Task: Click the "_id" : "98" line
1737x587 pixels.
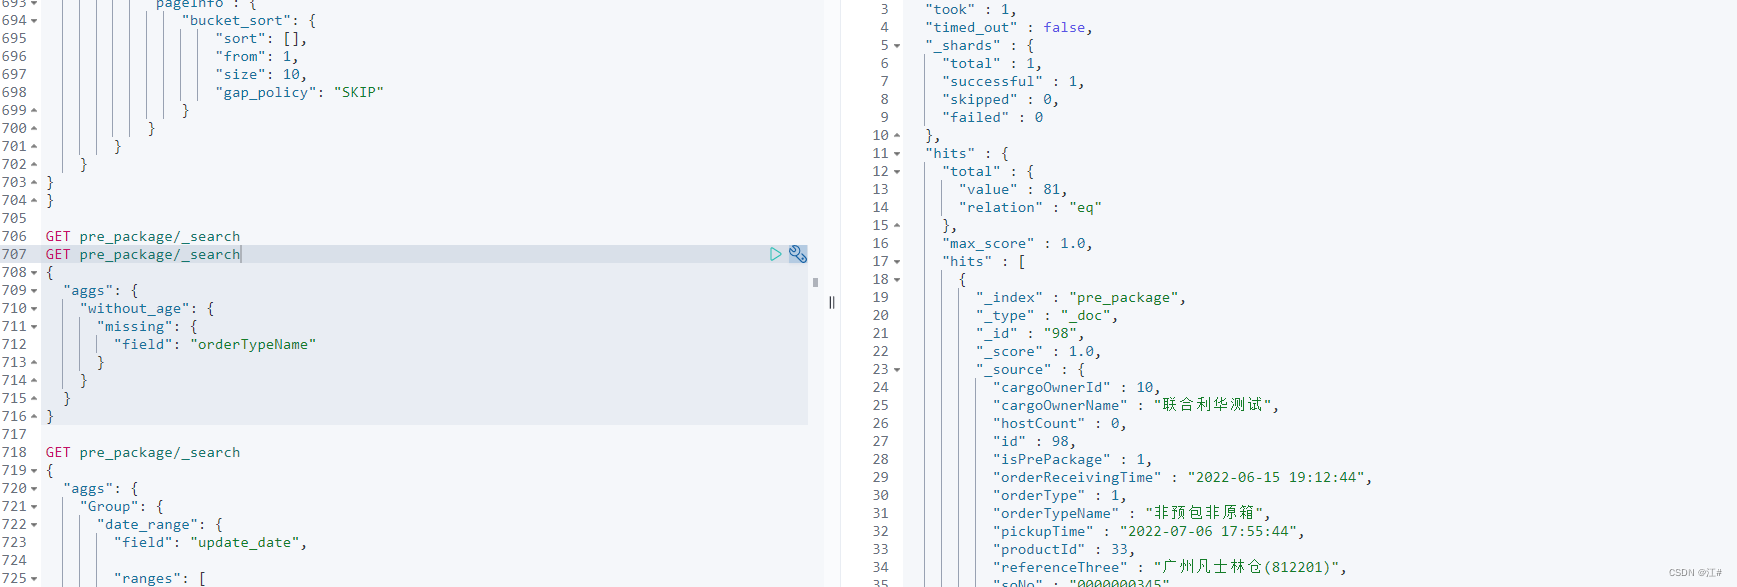Action: (x=1030, y=333)
